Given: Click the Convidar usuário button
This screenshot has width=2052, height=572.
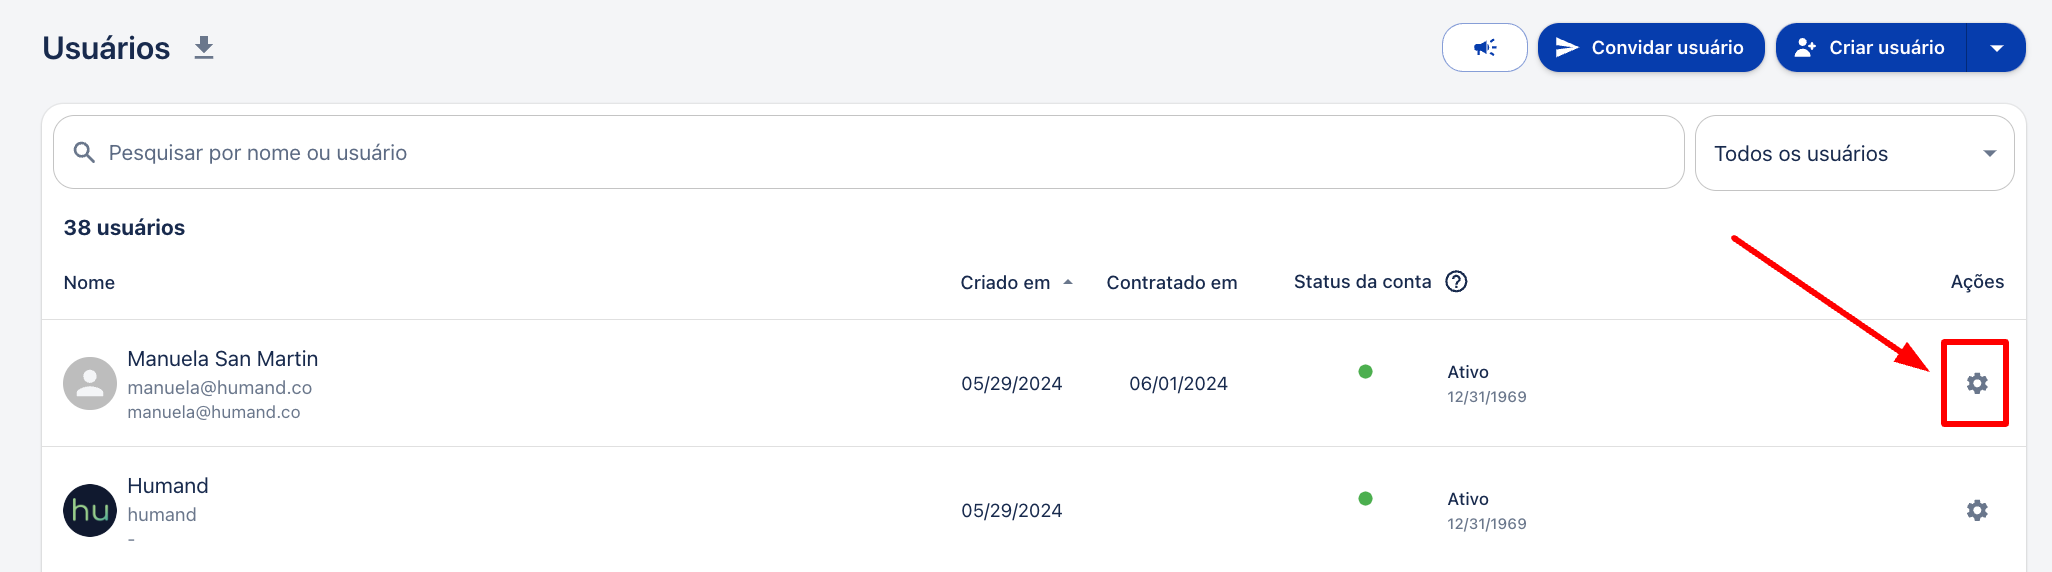Looking at the screenshot, I should pos(1650,48).
